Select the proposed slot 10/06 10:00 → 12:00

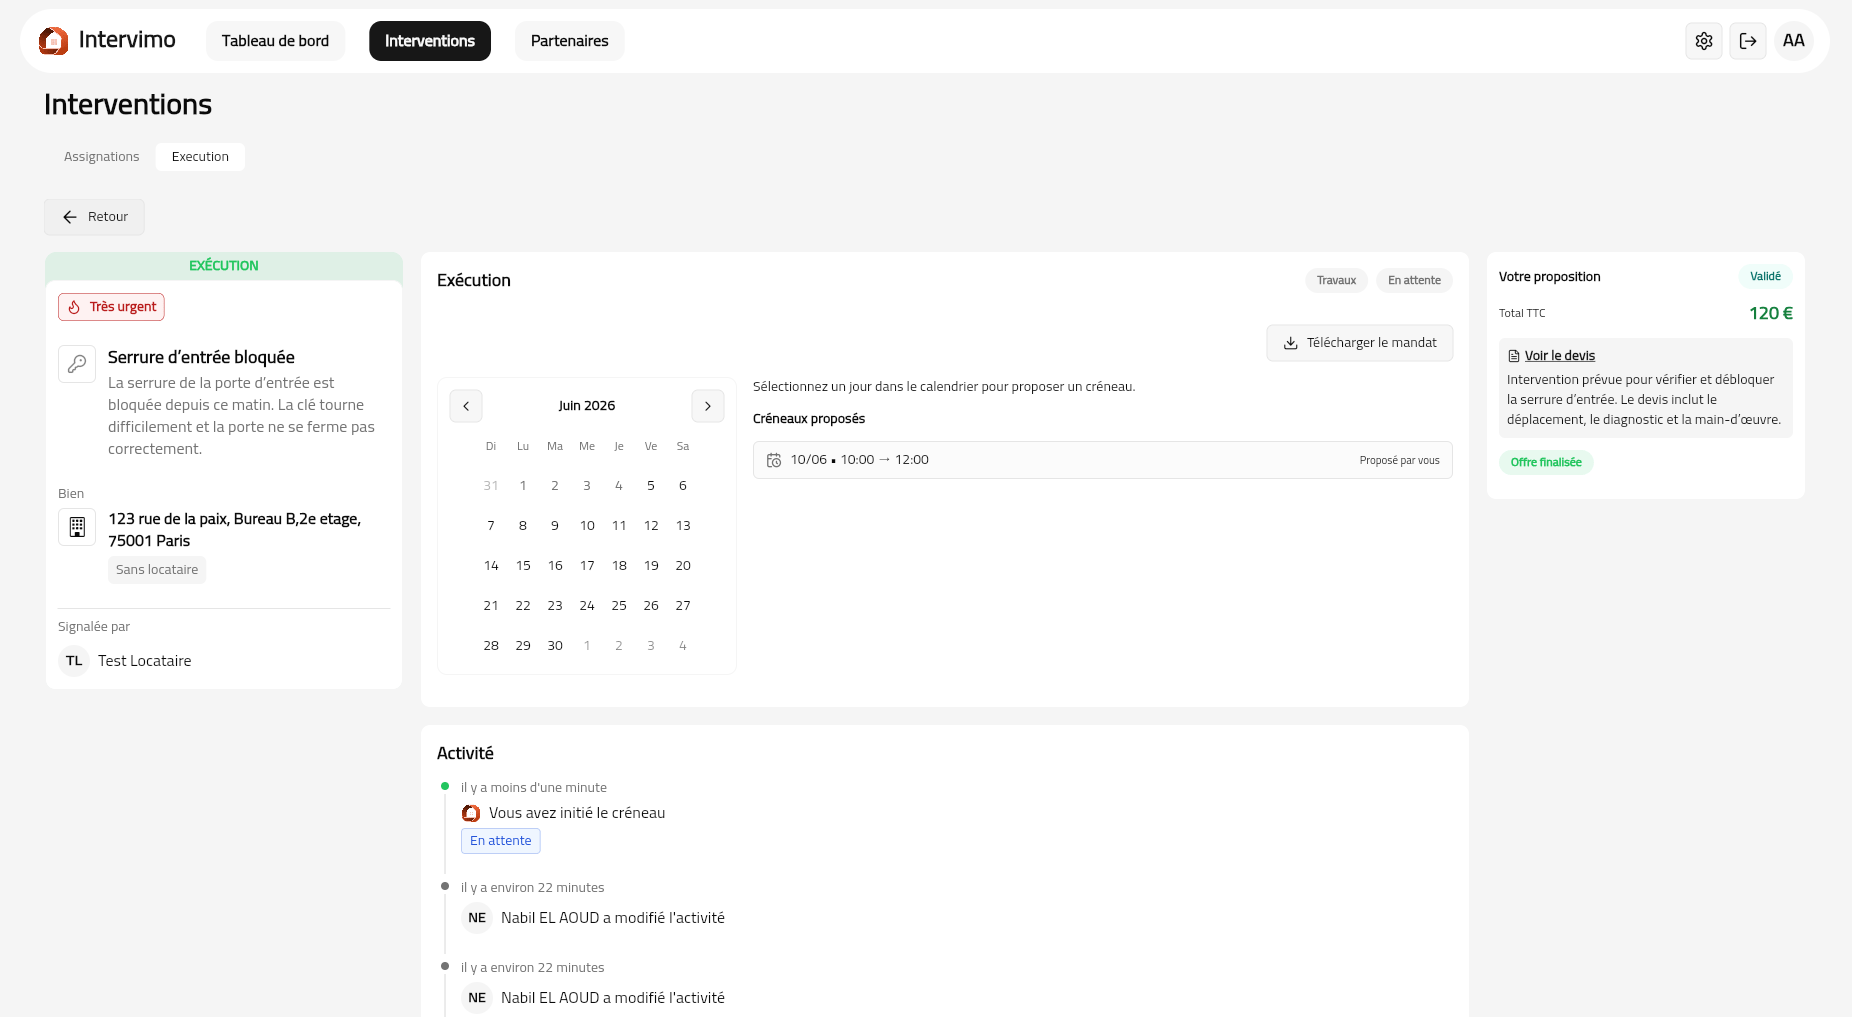1103,460
